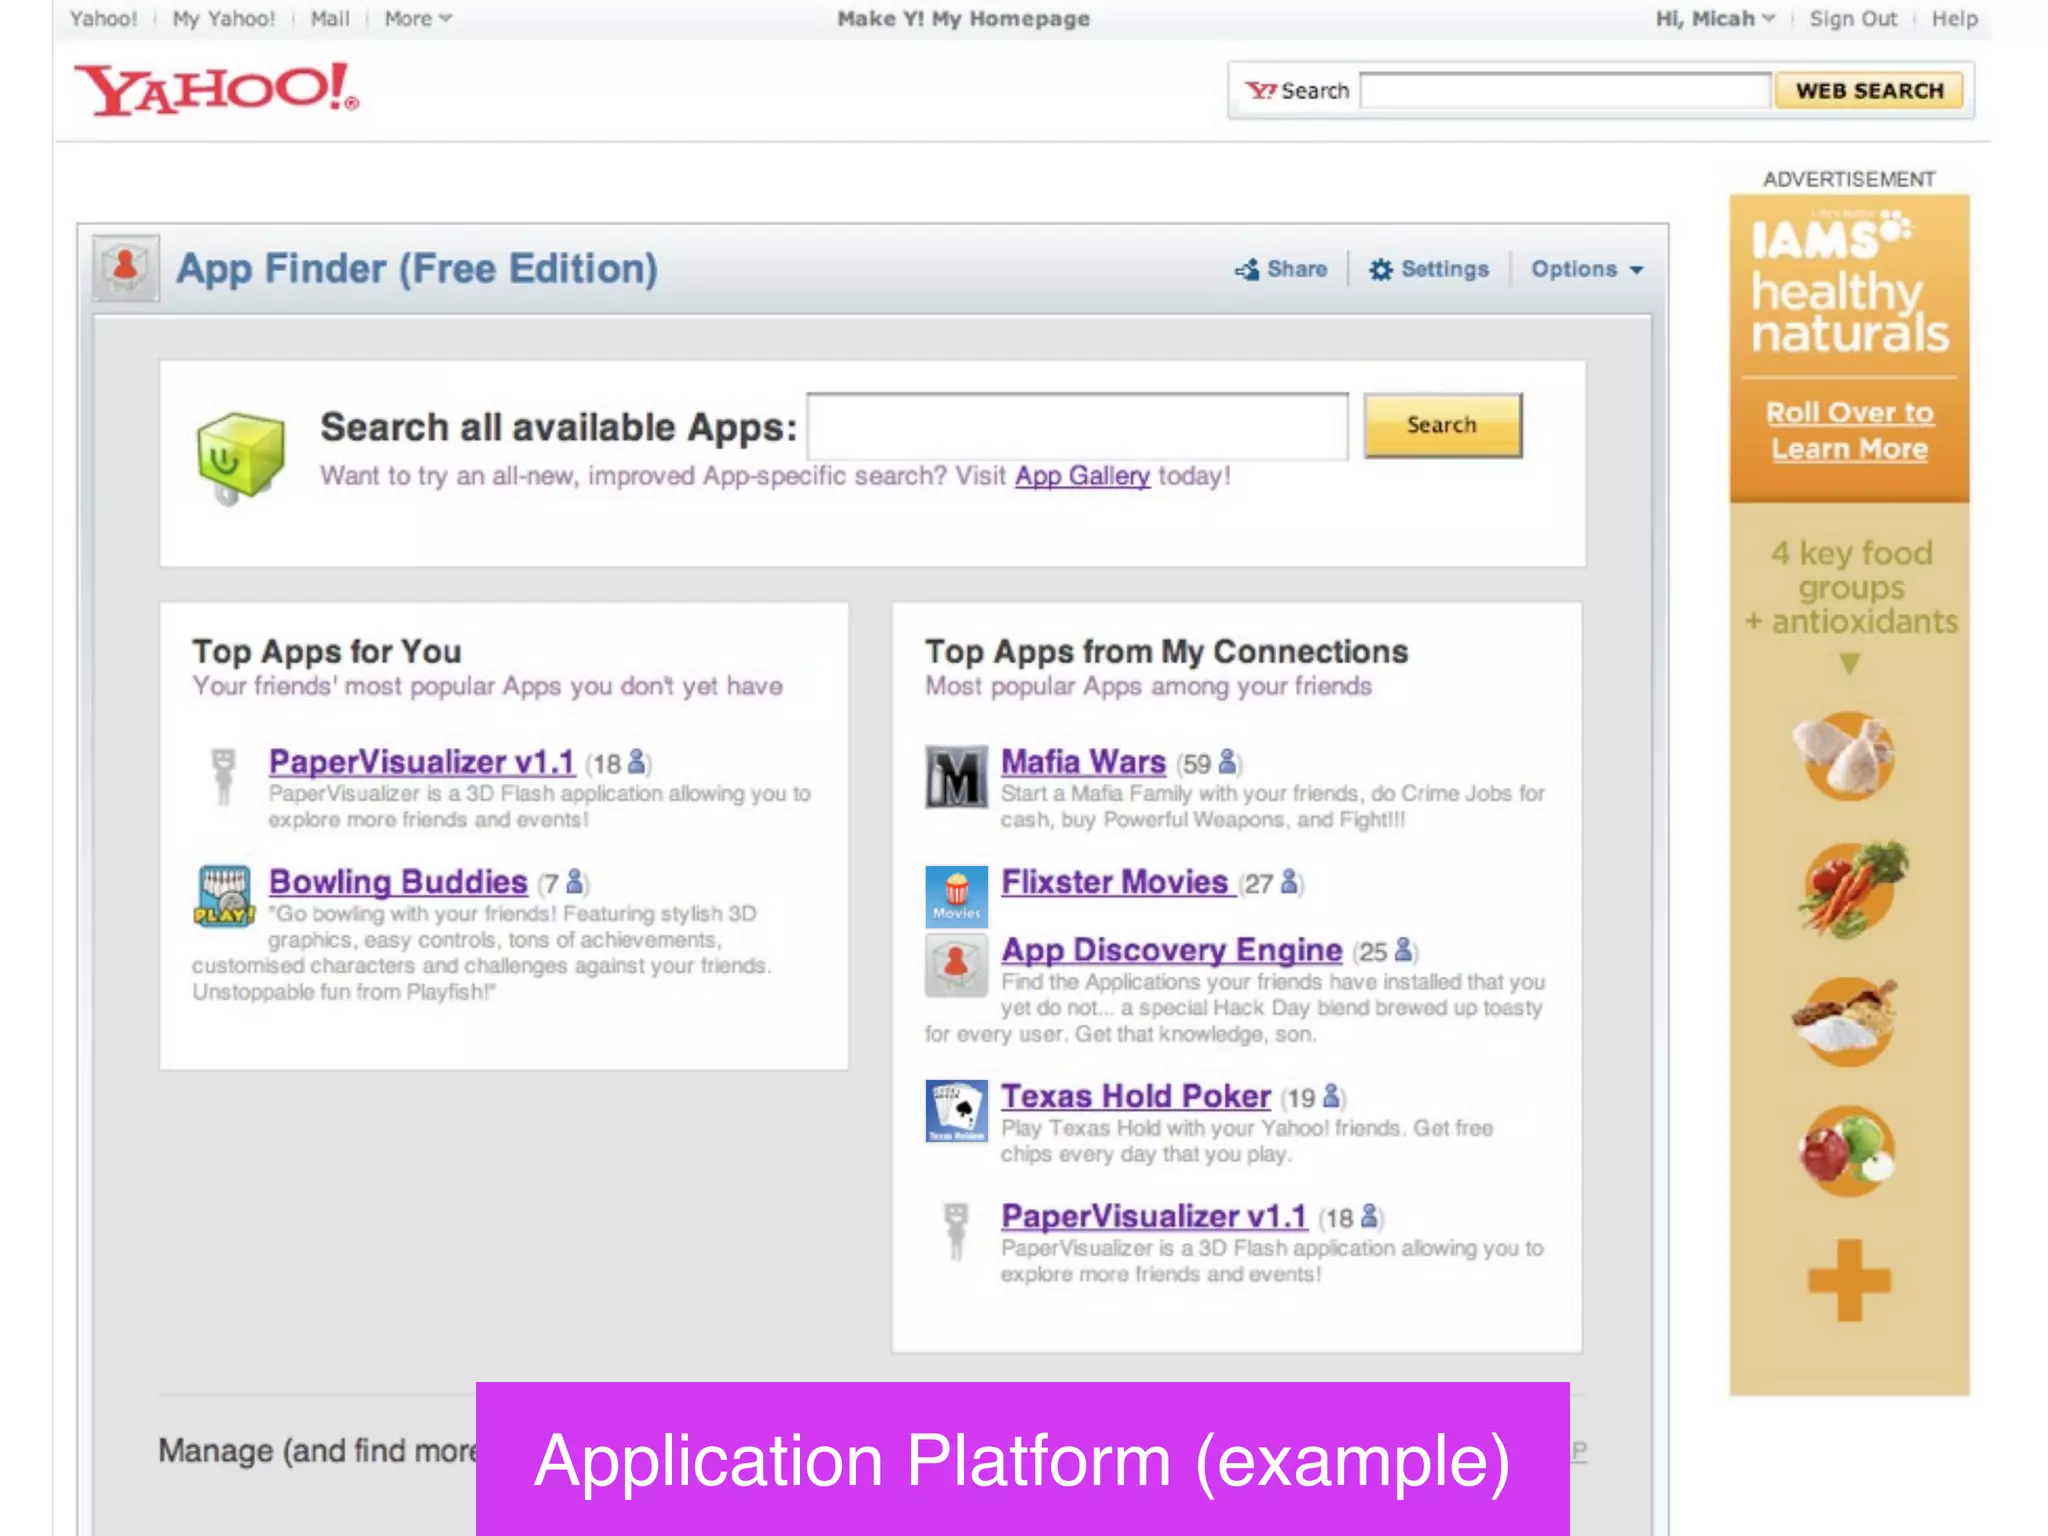The image size is (2048, 1536).
Task: Open Mail from the top navigation
Action: [330, 18]
